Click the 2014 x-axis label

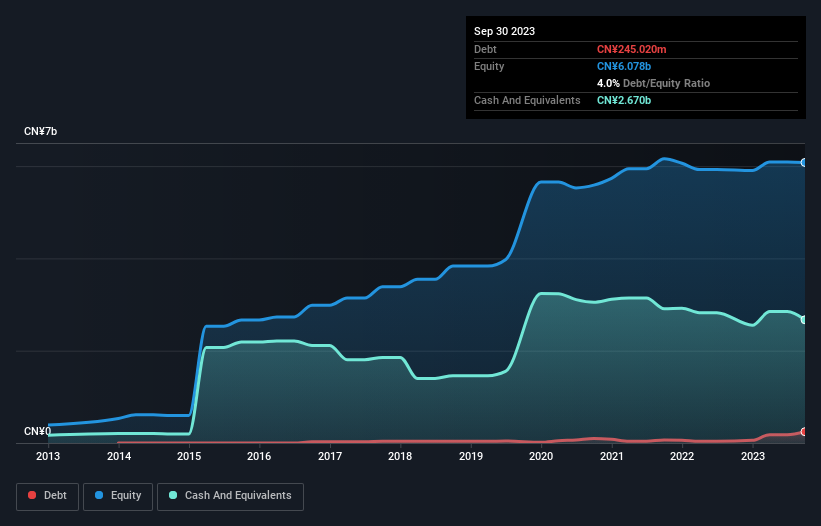[119, 456]
